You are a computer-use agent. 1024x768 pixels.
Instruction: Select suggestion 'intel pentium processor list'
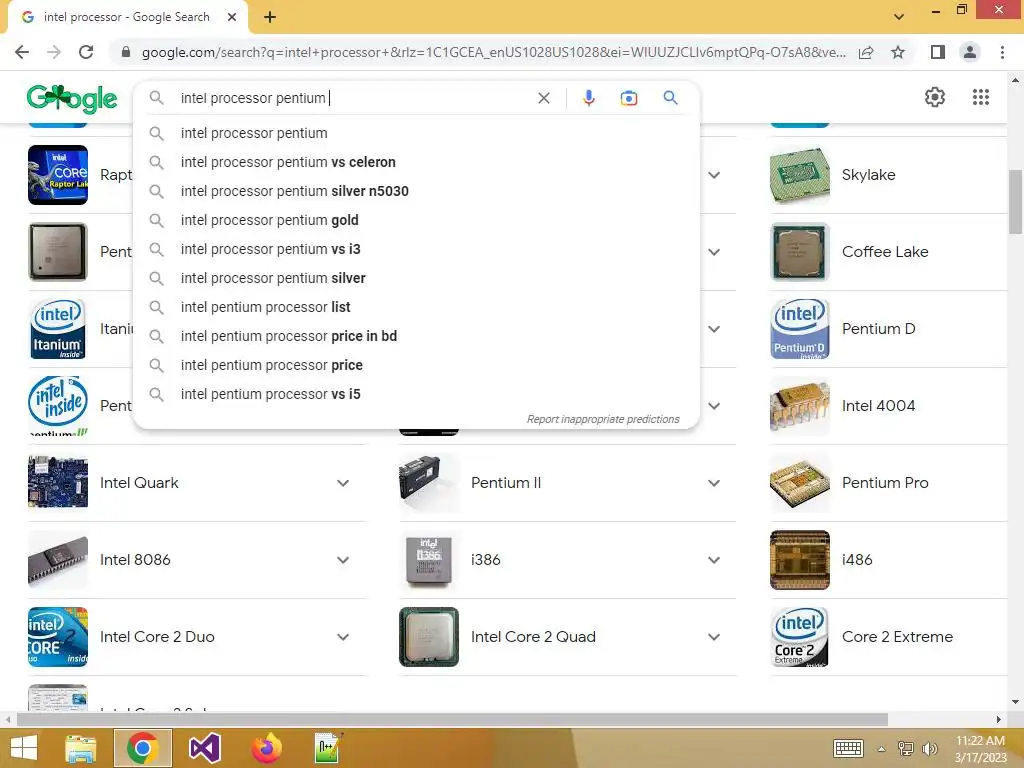416,307
